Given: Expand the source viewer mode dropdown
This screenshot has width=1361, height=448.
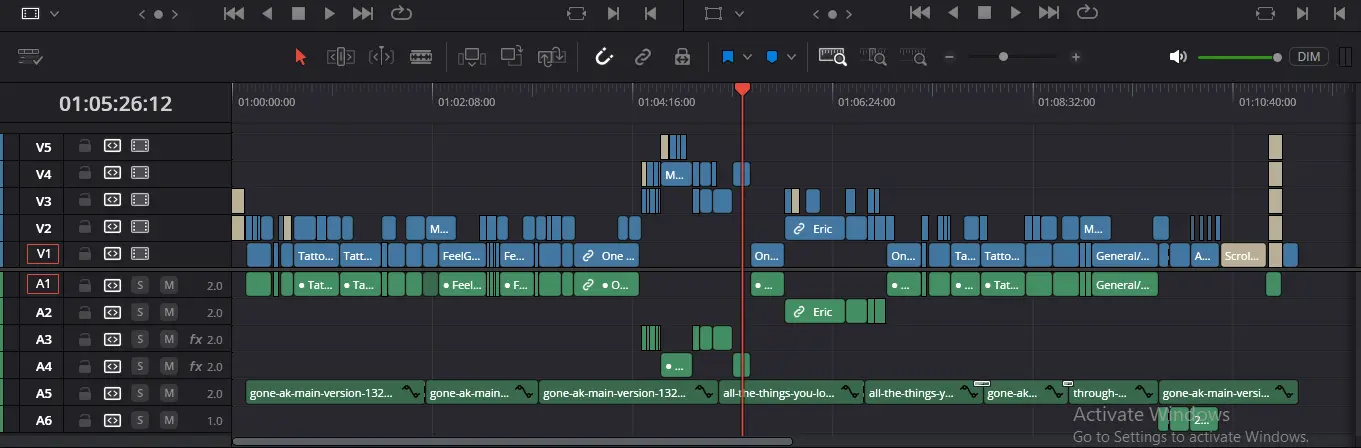Looking at the screenshot, I should (x=54, y=14).
